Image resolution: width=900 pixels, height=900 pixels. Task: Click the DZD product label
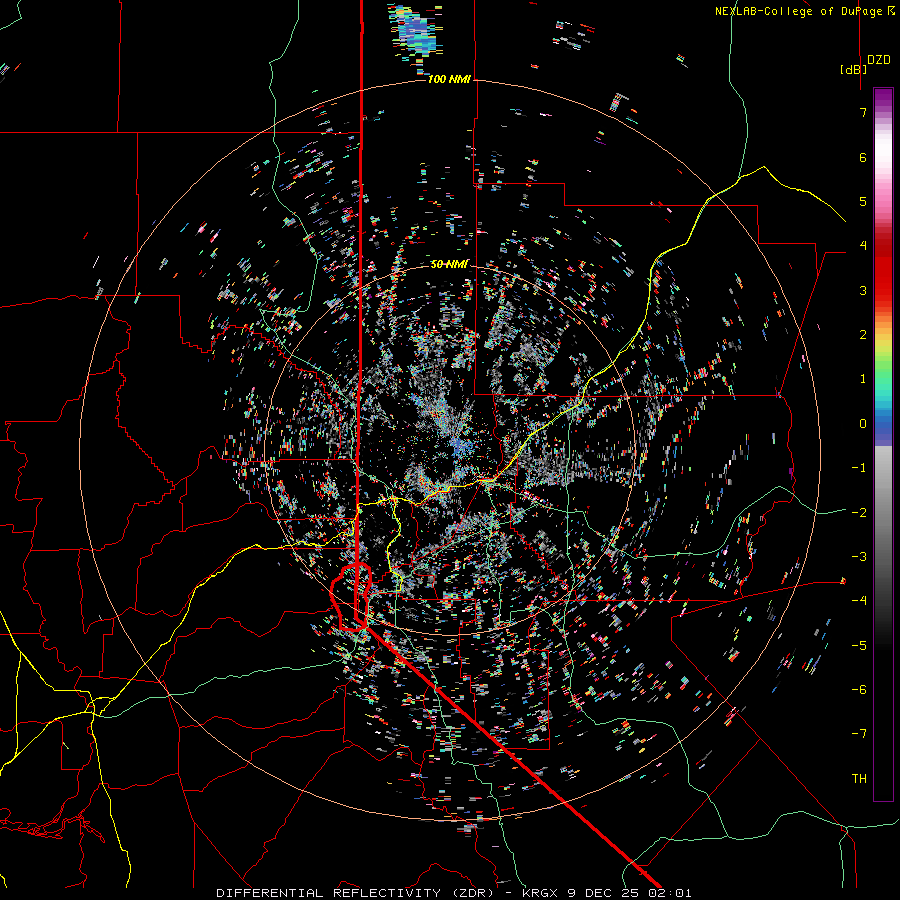pyautogui.click(x=879, y=60)
